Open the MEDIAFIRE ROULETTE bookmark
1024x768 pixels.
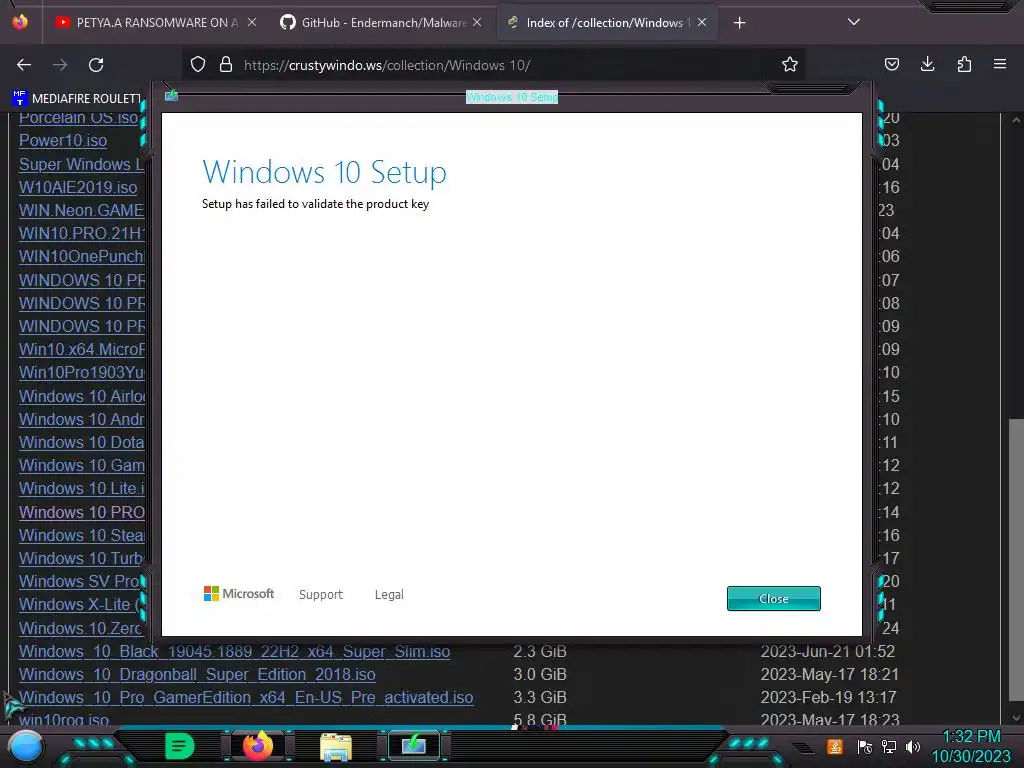point(76,98)
